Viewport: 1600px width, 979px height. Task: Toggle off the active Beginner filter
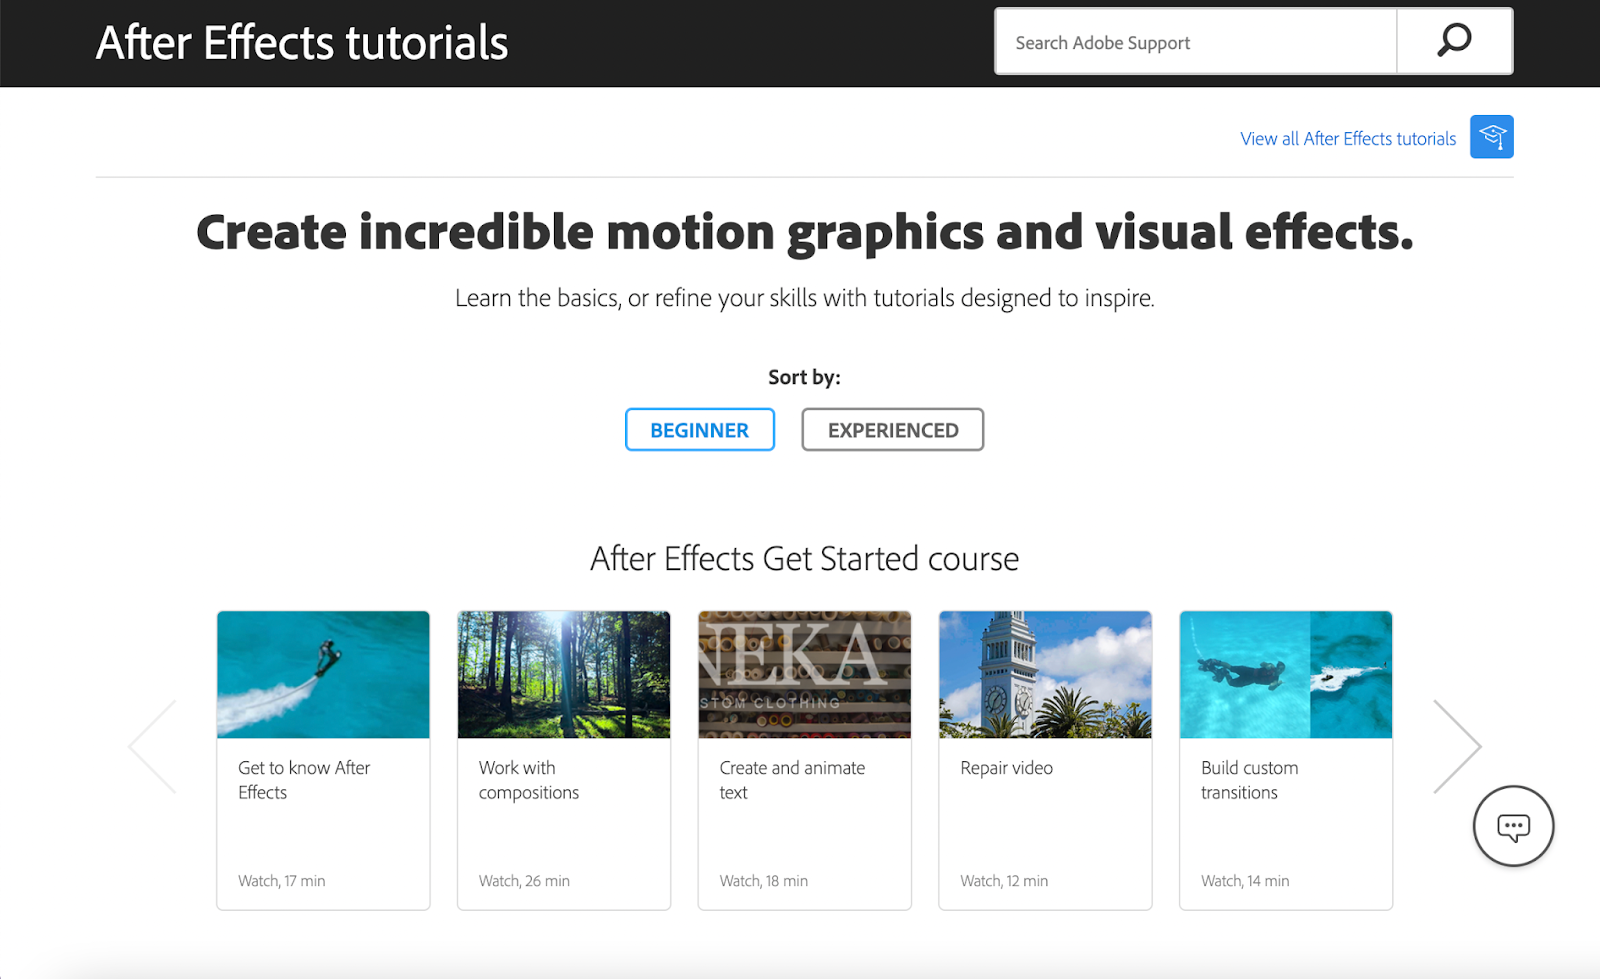click(x=699, y=429)
